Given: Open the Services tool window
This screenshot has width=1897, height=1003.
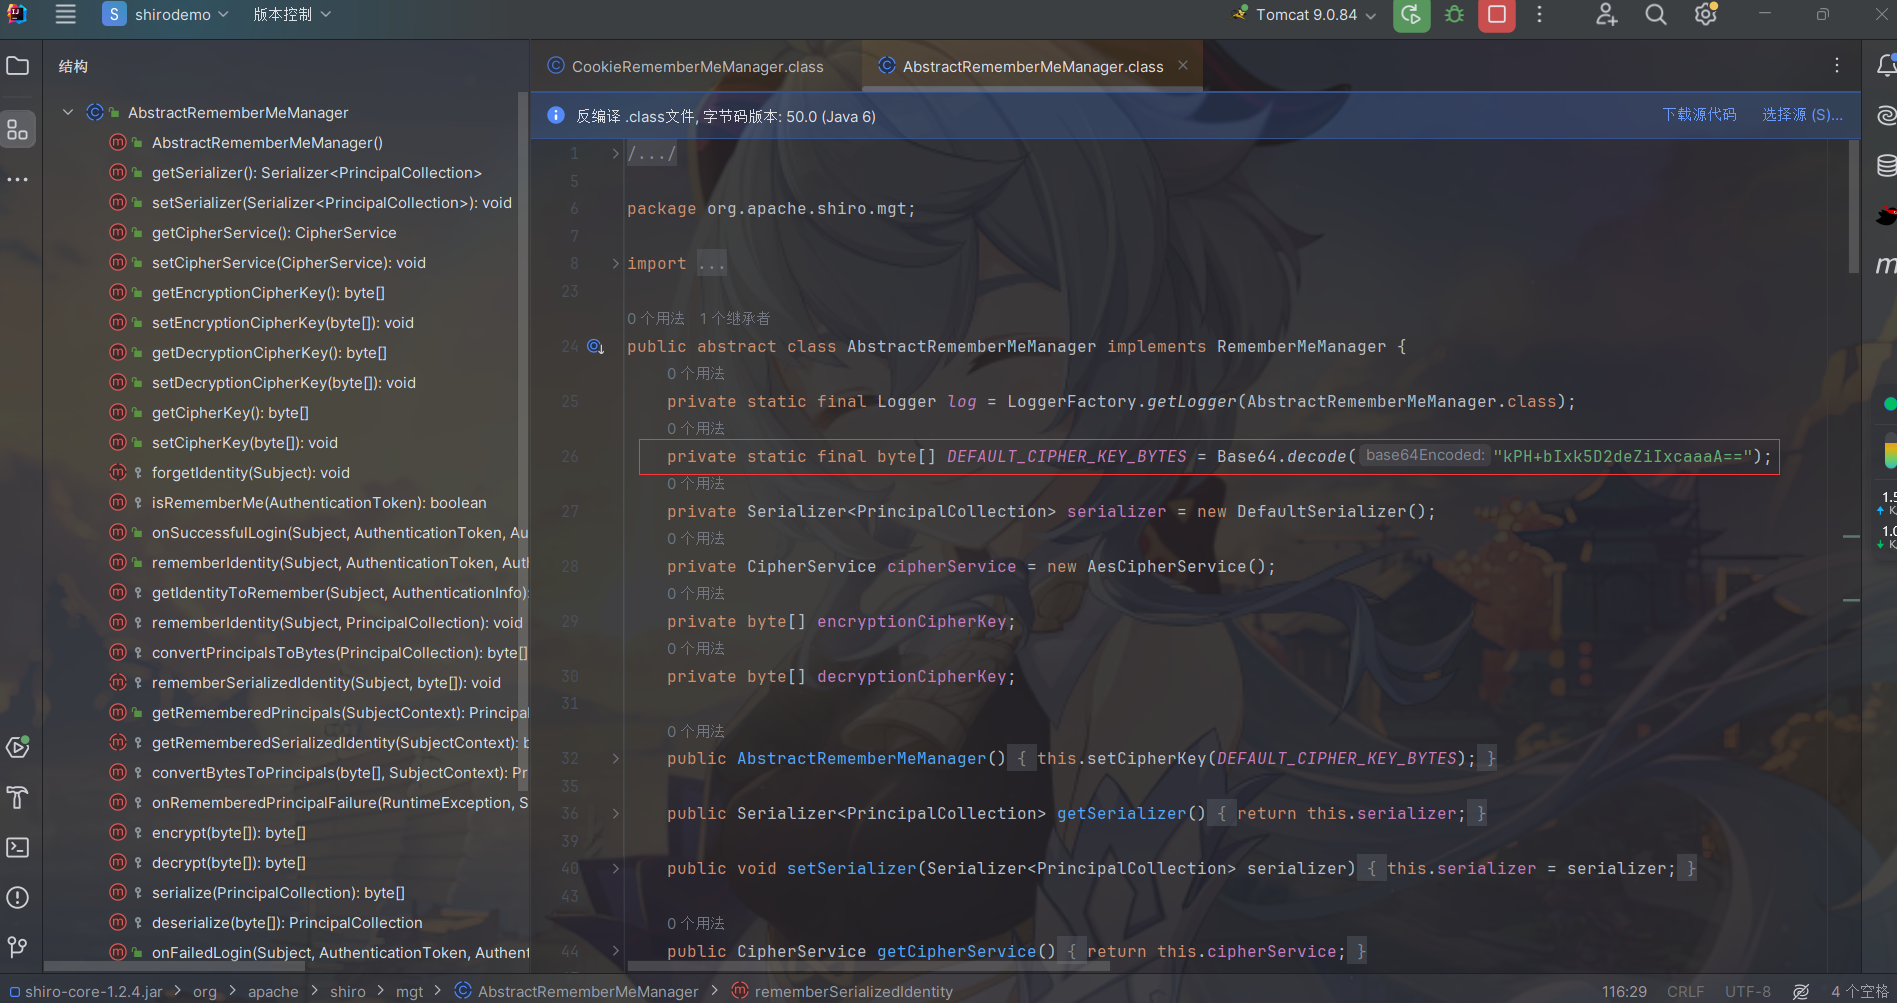Looking at the screenshot, I should click(17, 747).
